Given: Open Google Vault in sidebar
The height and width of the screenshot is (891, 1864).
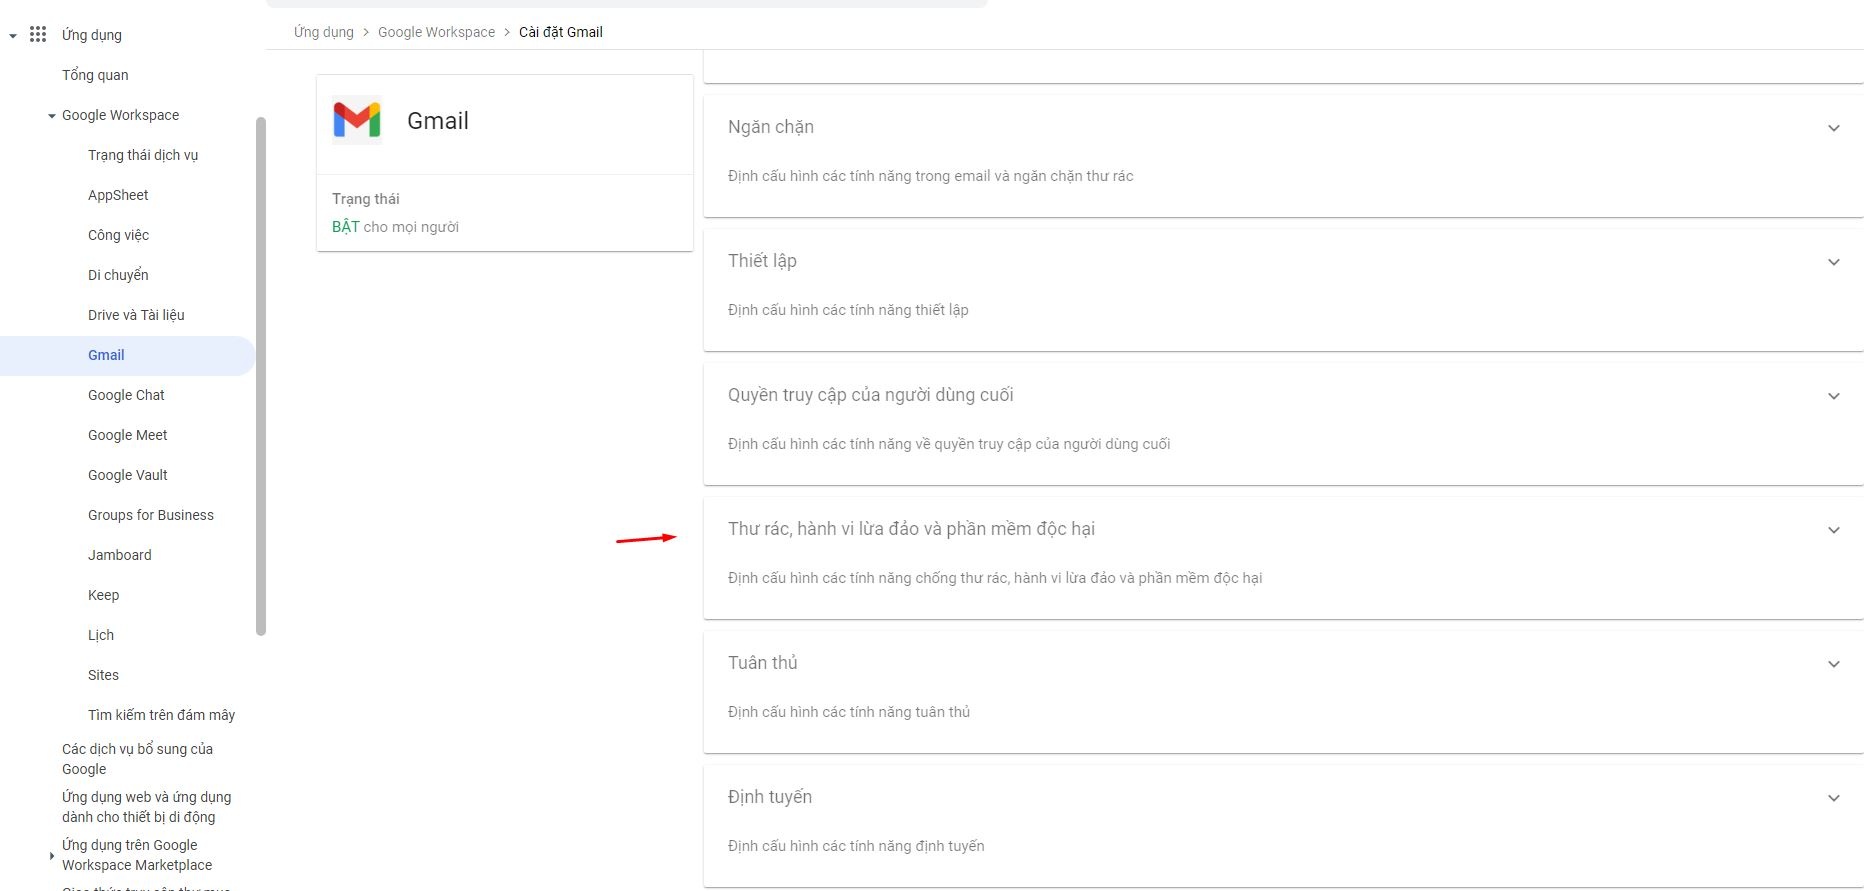Looking at the screenshot, I should (x=127, y=475).
